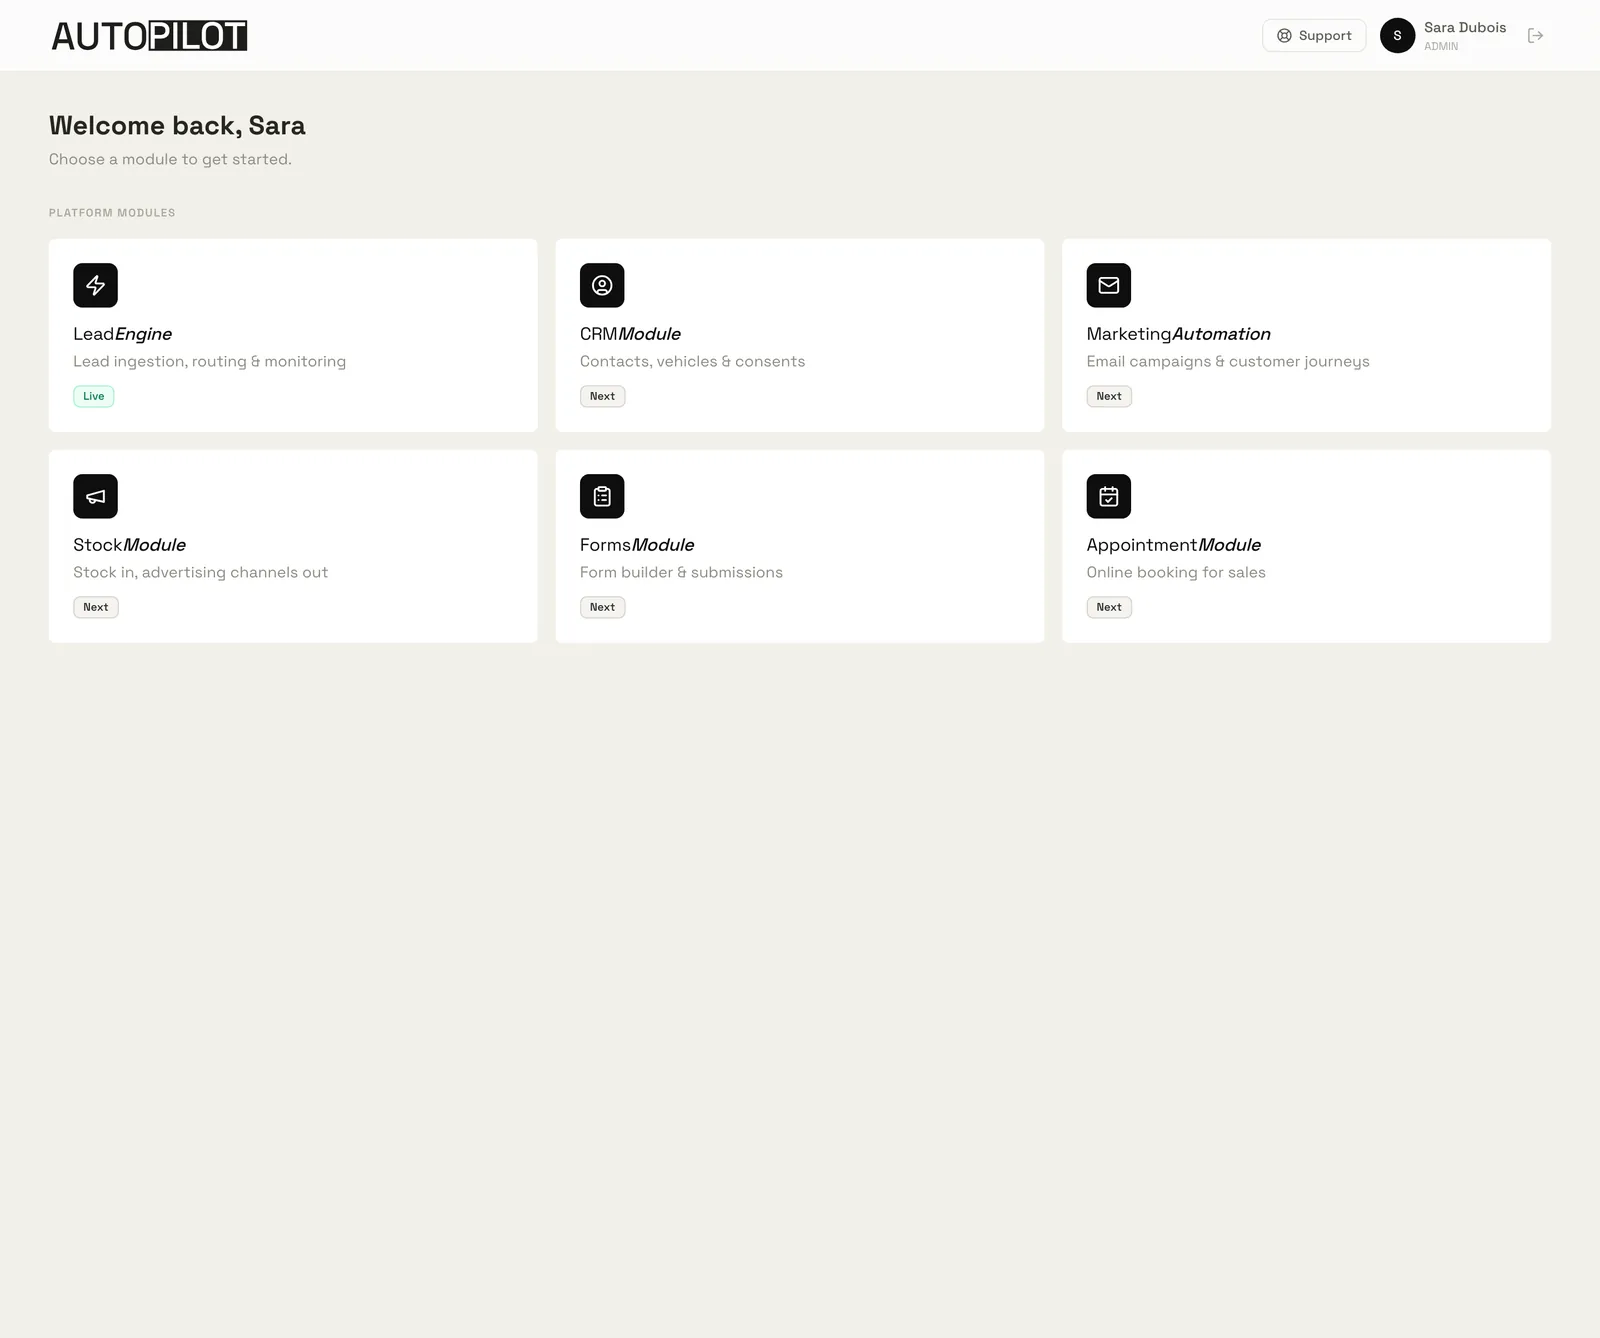Open the LeadEngine title

[122, 334]
